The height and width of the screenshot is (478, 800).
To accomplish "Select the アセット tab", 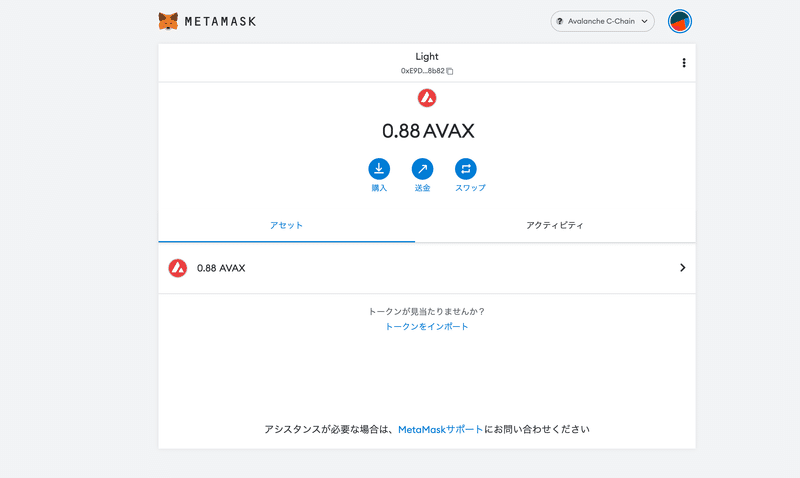I will [x=286, y=225].
